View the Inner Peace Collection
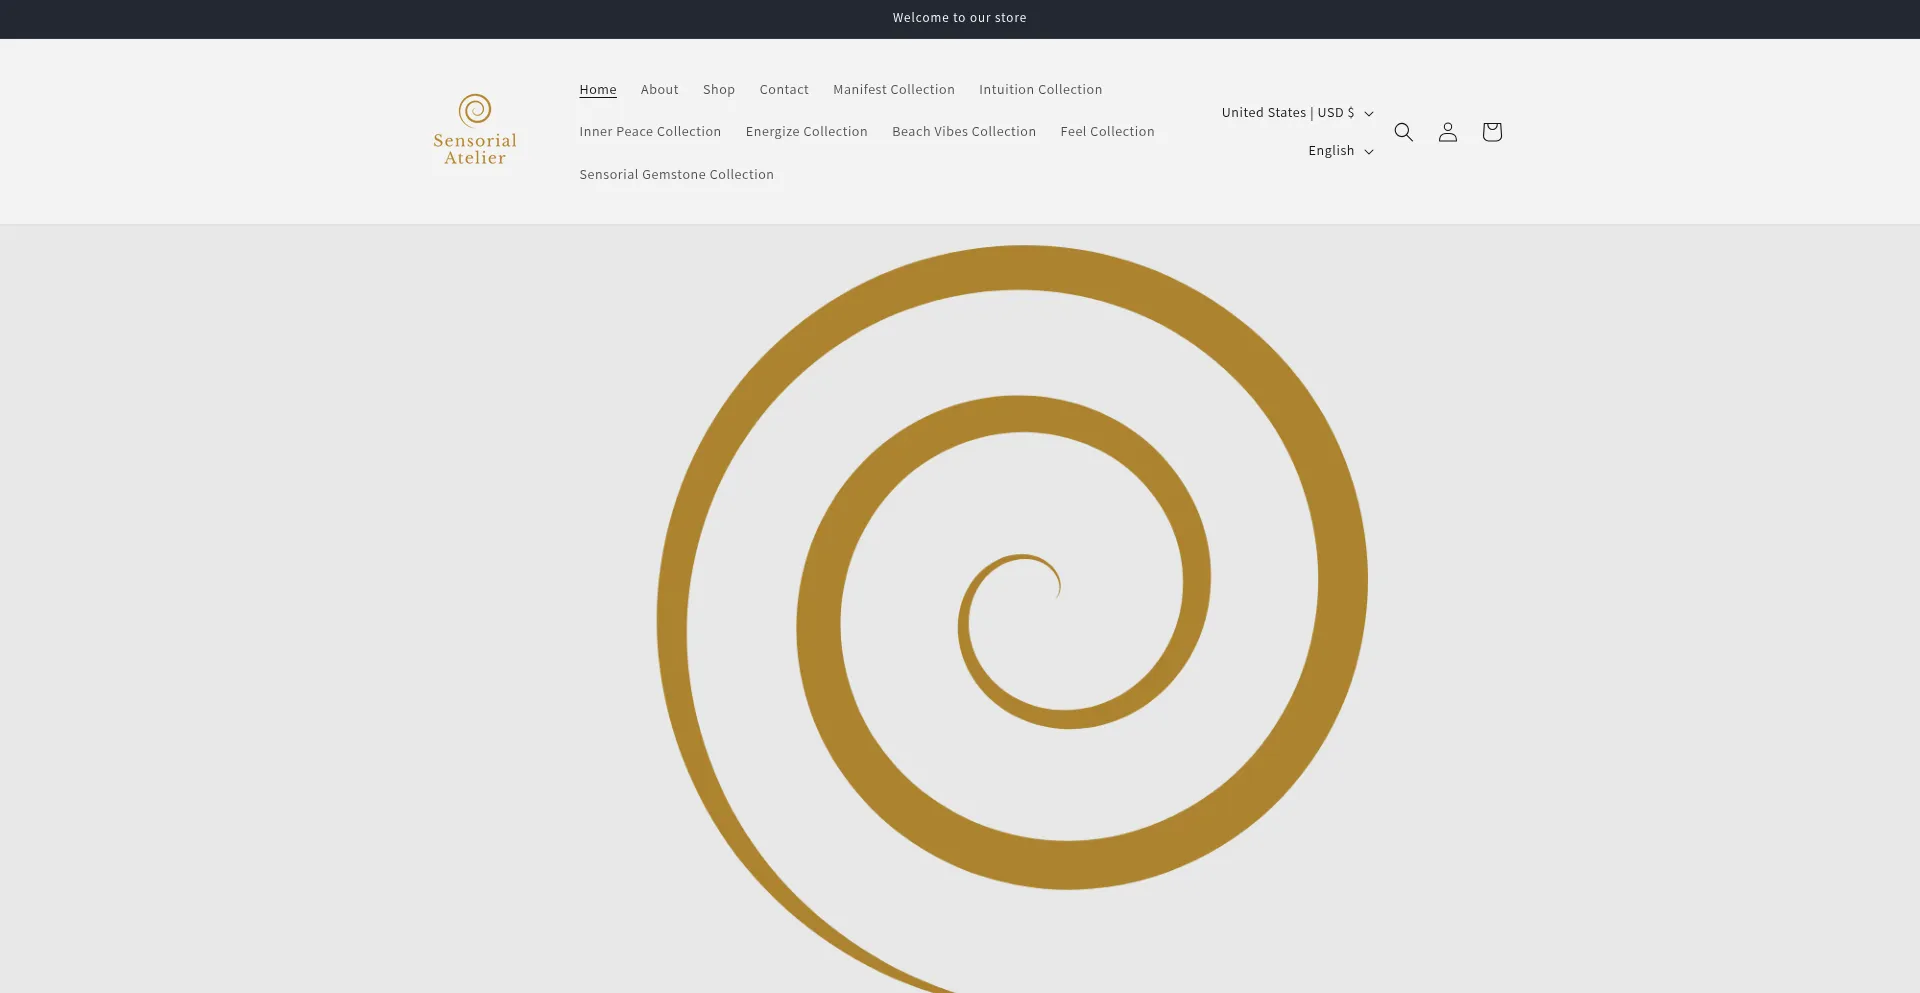 649,132
